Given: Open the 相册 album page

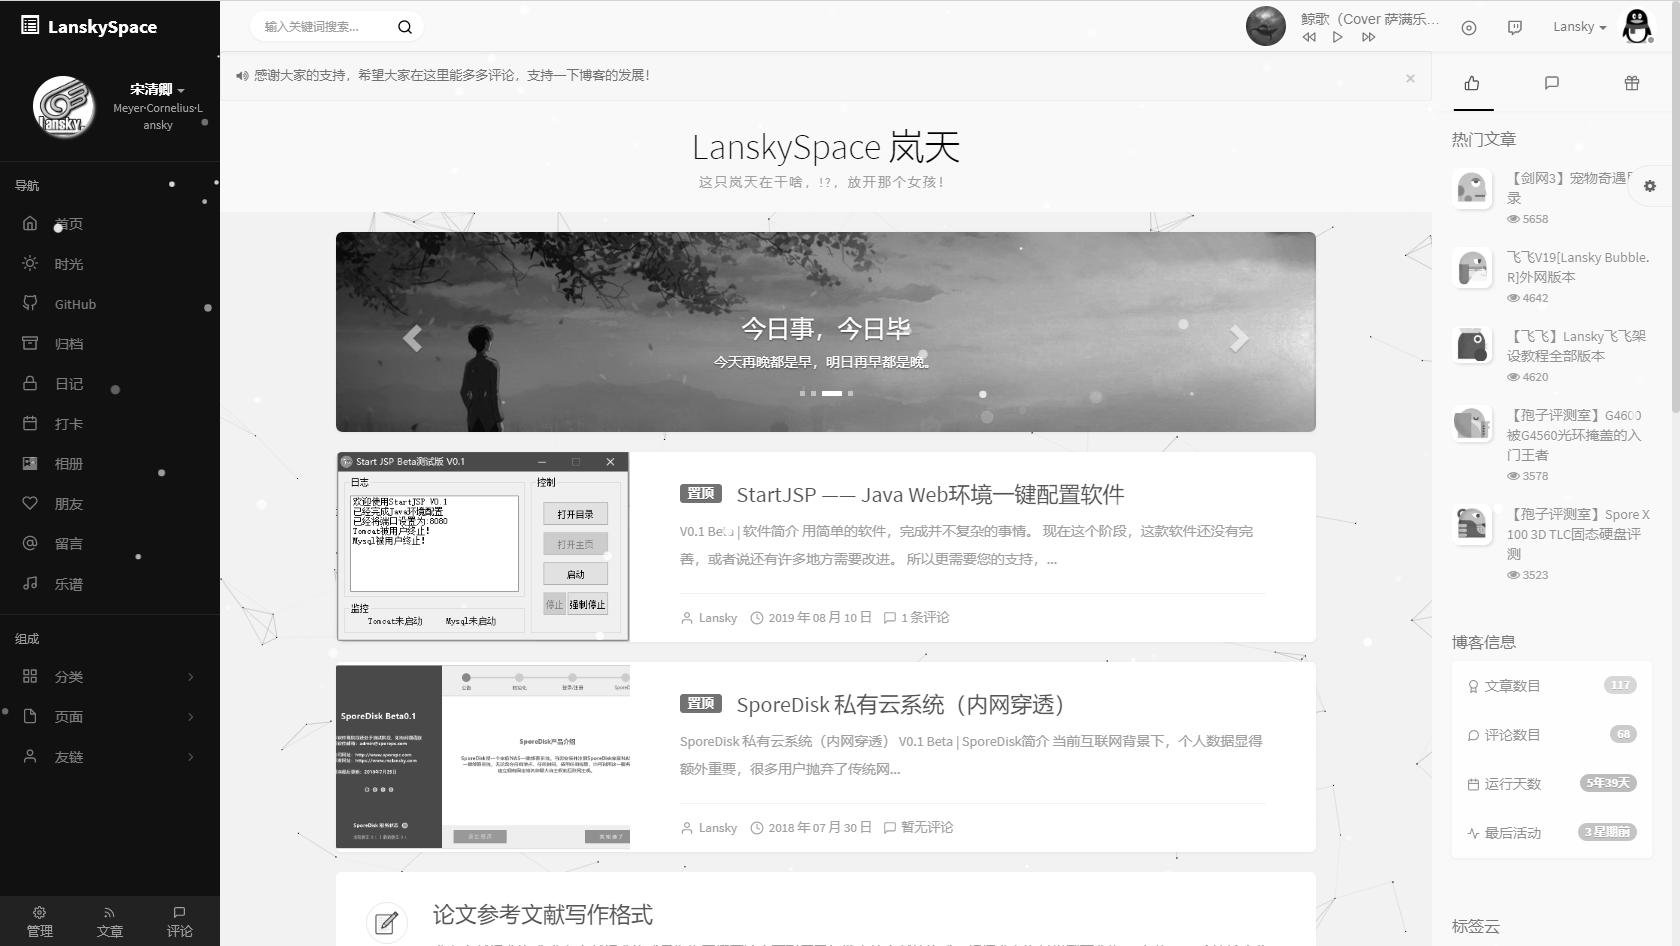Looking at the screenshot, I should 68,464.
